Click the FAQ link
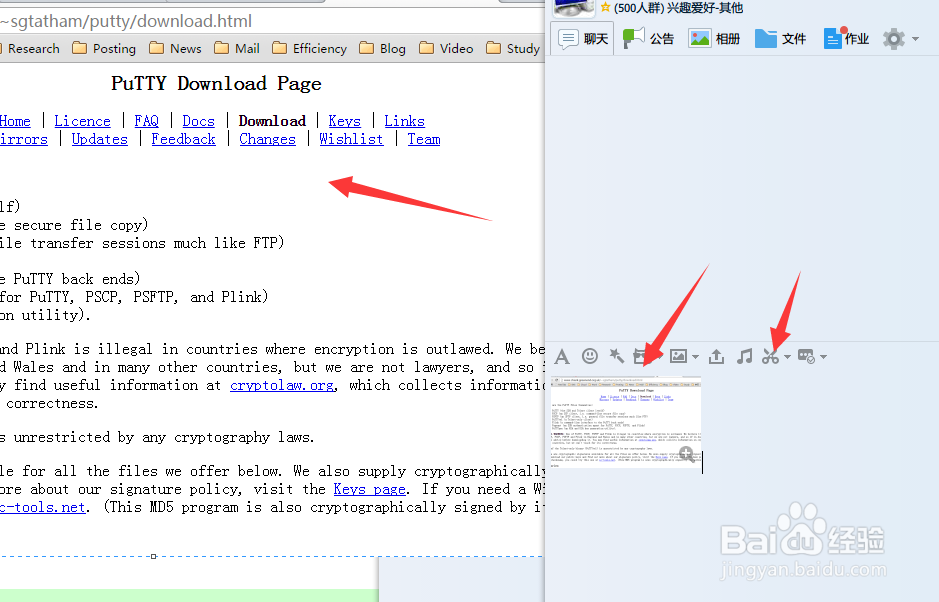The width and height of the screenshot is (939, 602). [147, 121]
